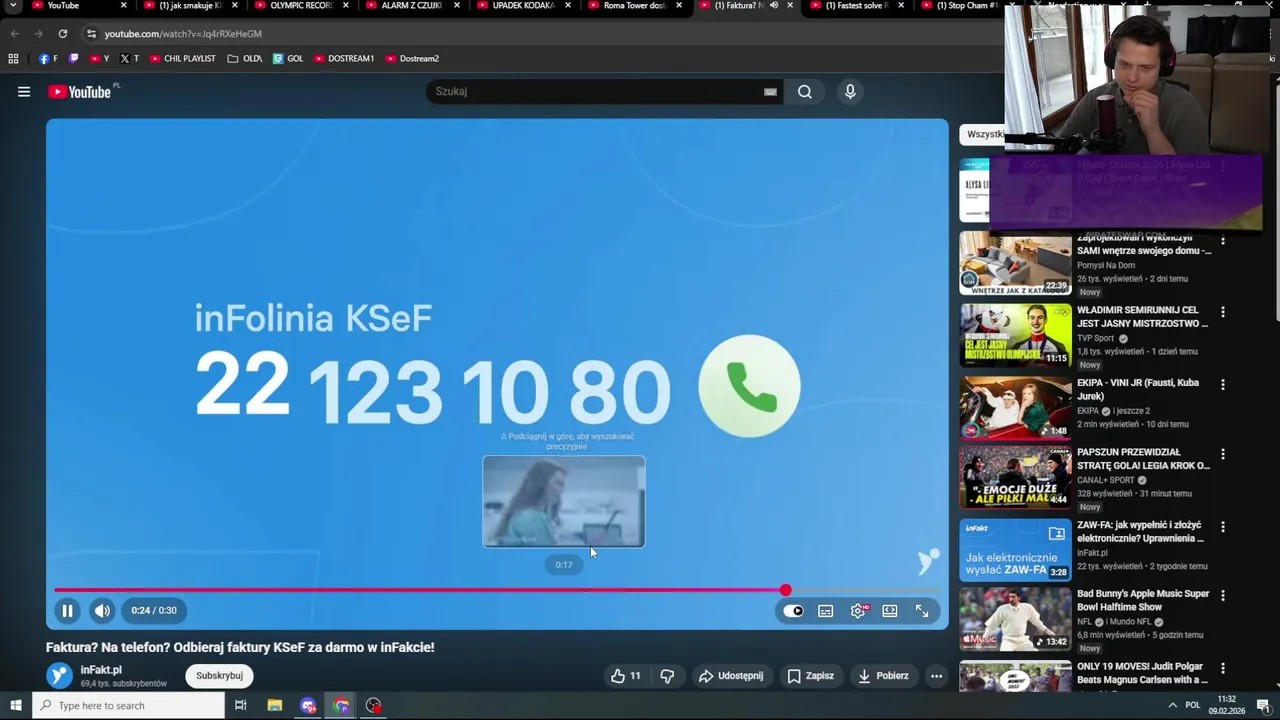Open options for EKIPA - VINI JR video

[x=1222, y=384]
